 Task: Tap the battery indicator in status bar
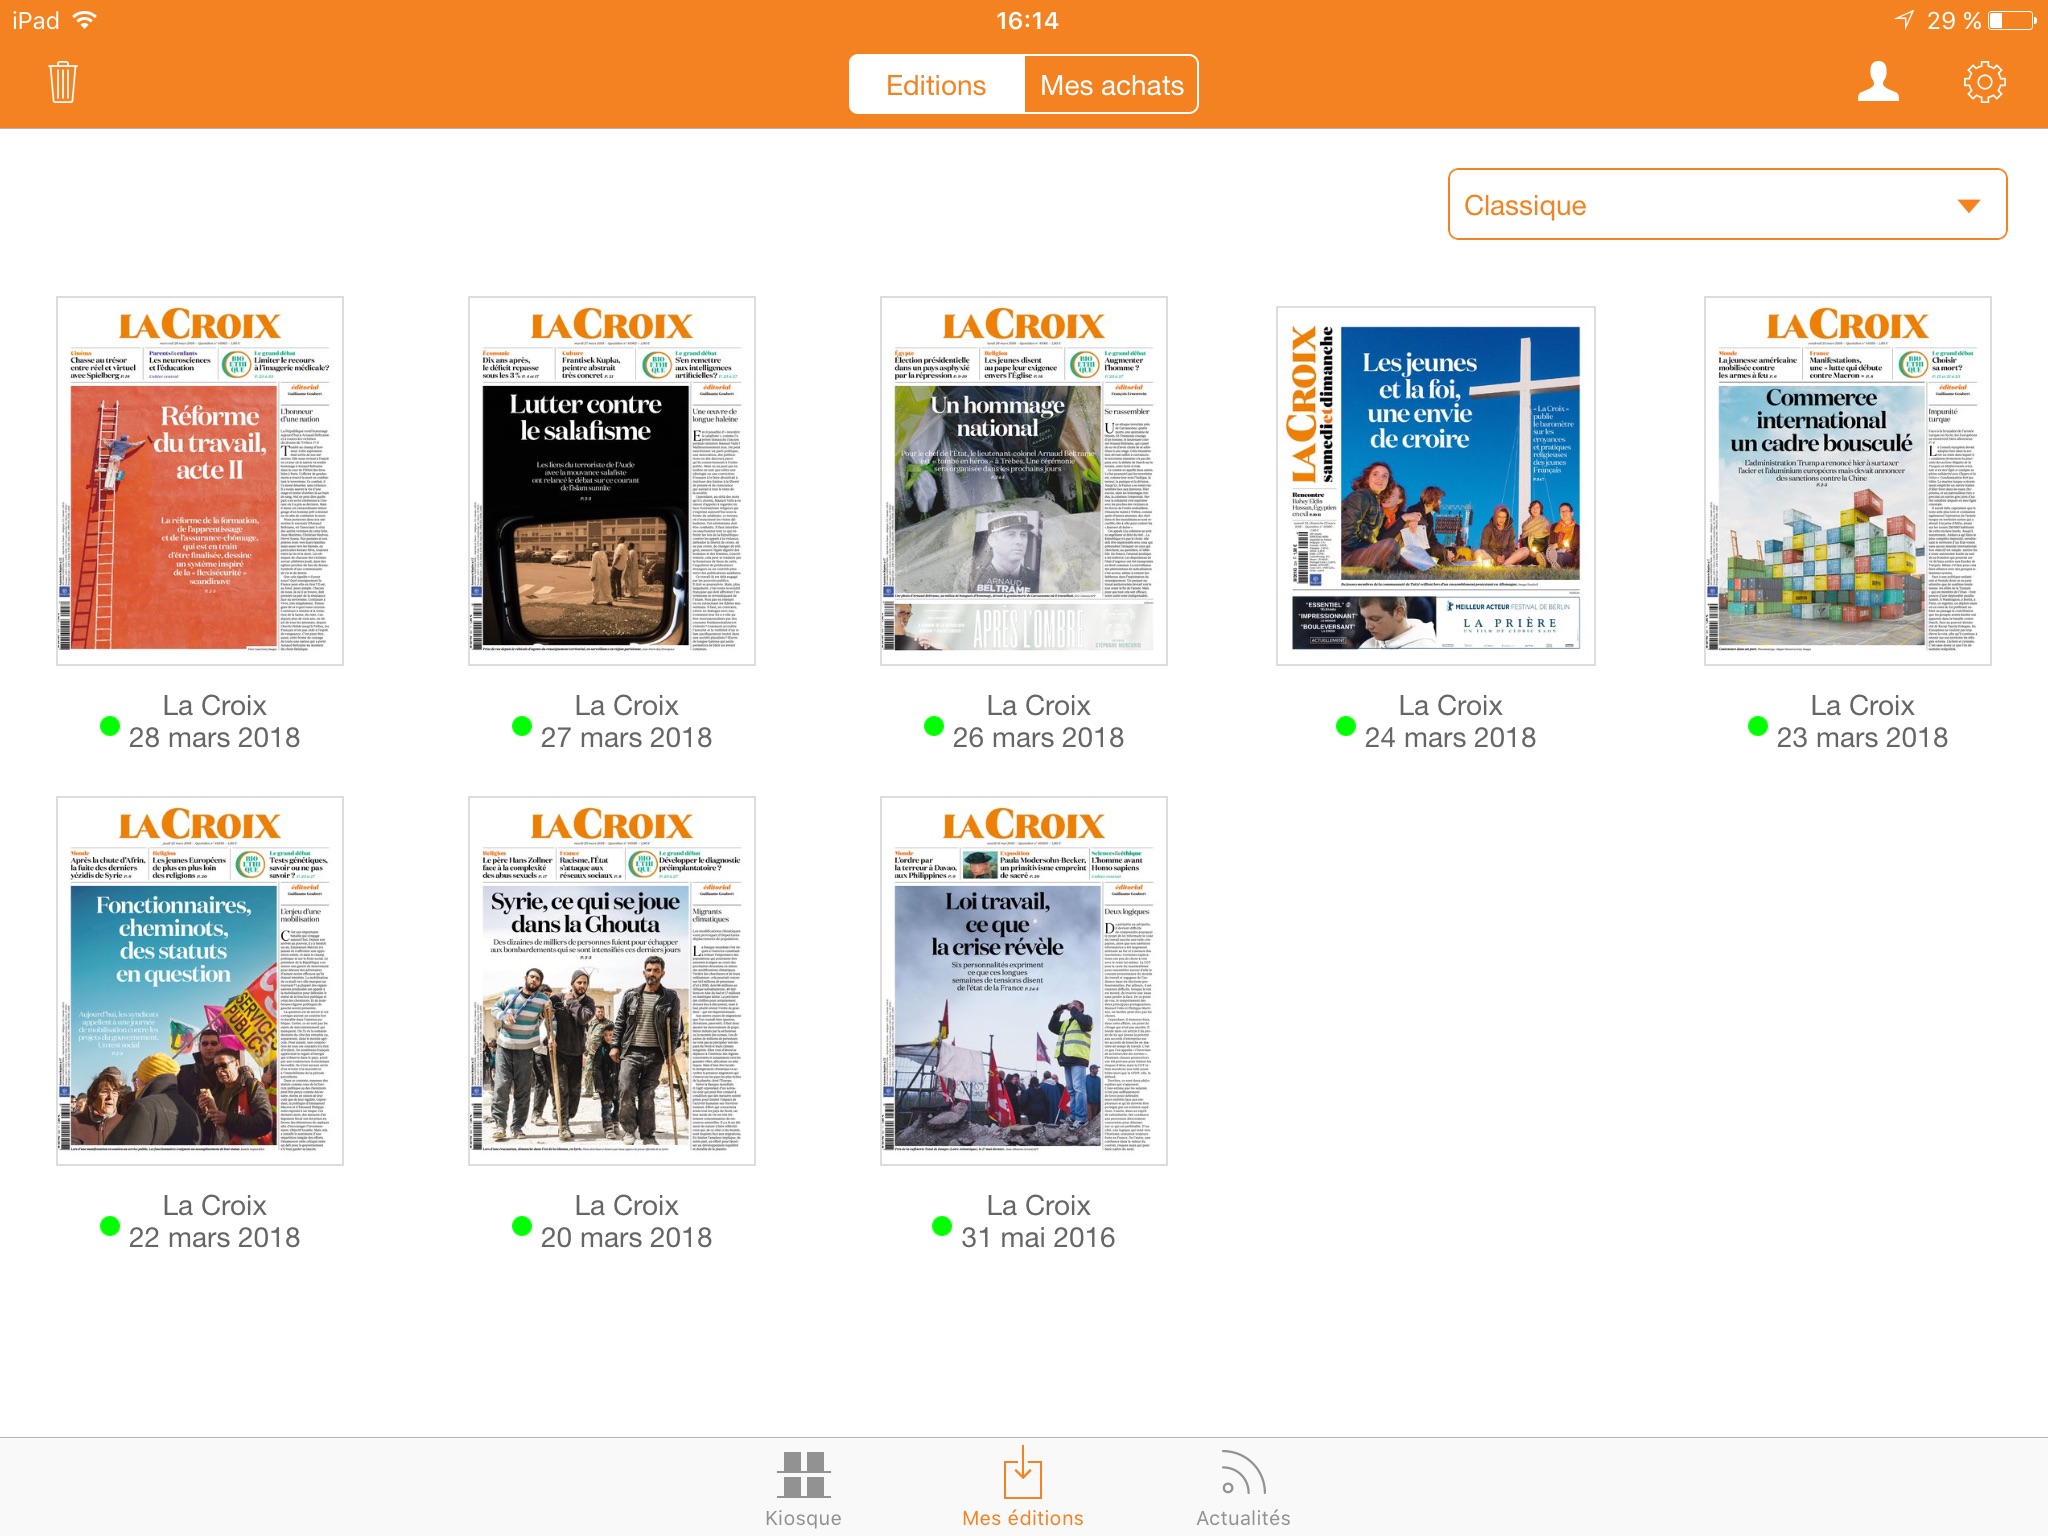click(2011, 21)
